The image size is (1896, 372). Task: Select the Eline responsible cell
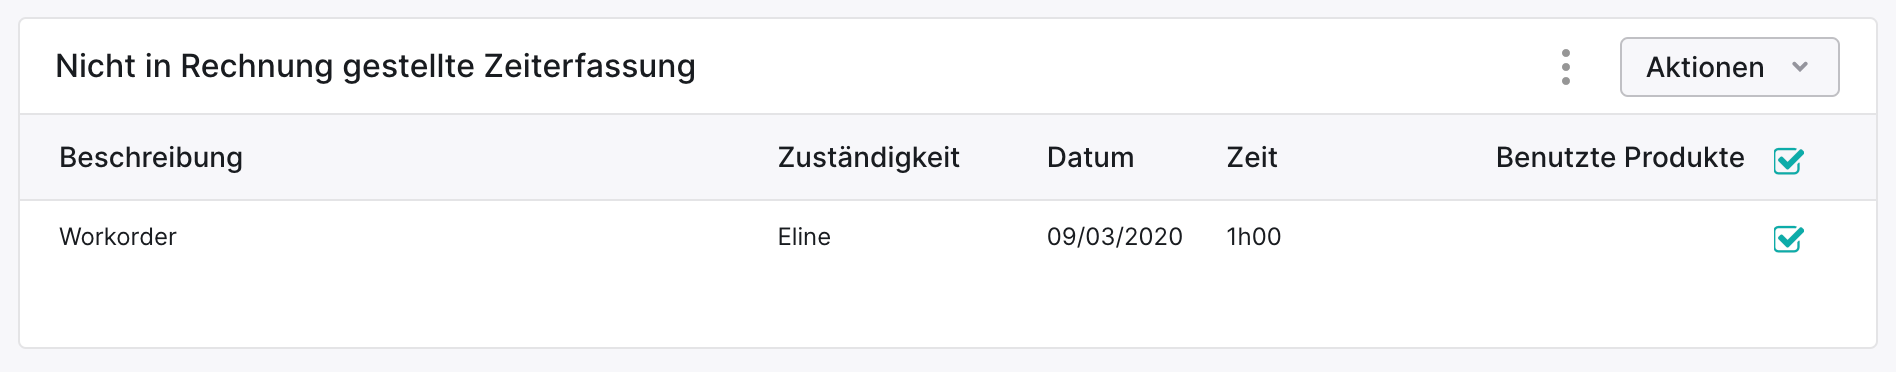click(804, 237)
